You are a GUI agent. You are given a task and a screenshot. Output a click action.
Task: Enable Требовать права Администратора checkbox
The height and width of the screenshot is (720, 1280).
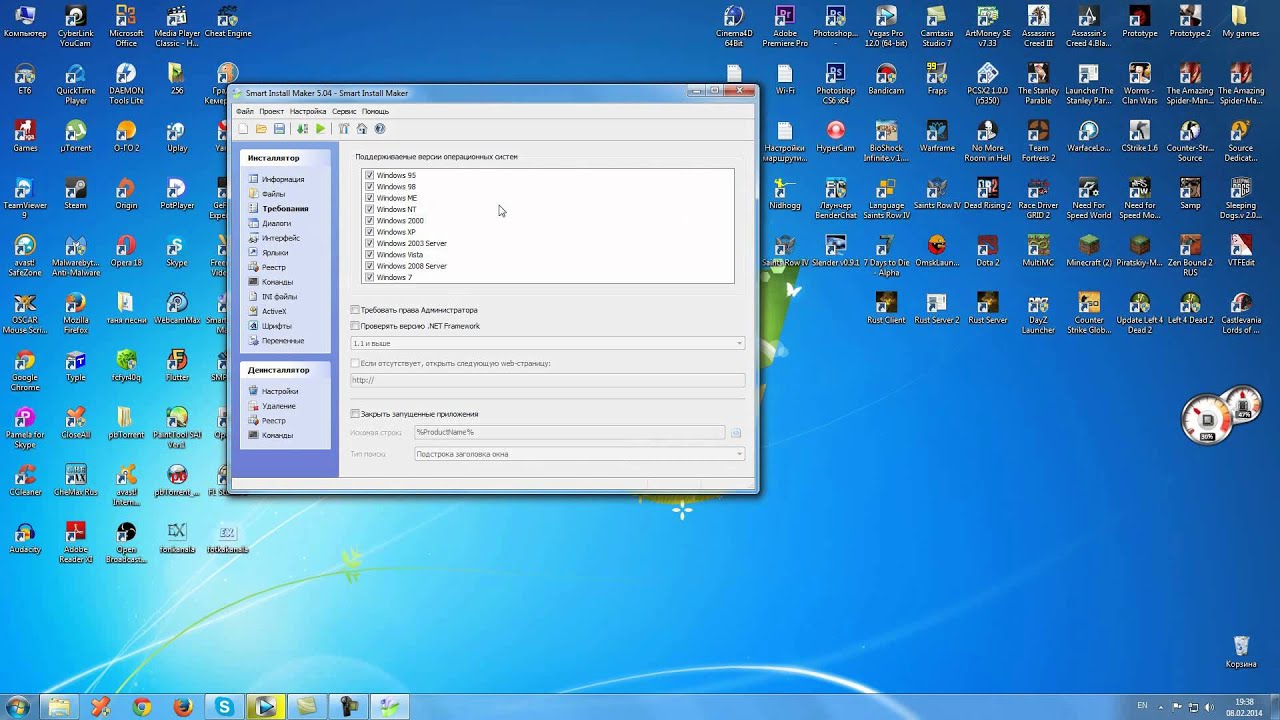[355, 310]
